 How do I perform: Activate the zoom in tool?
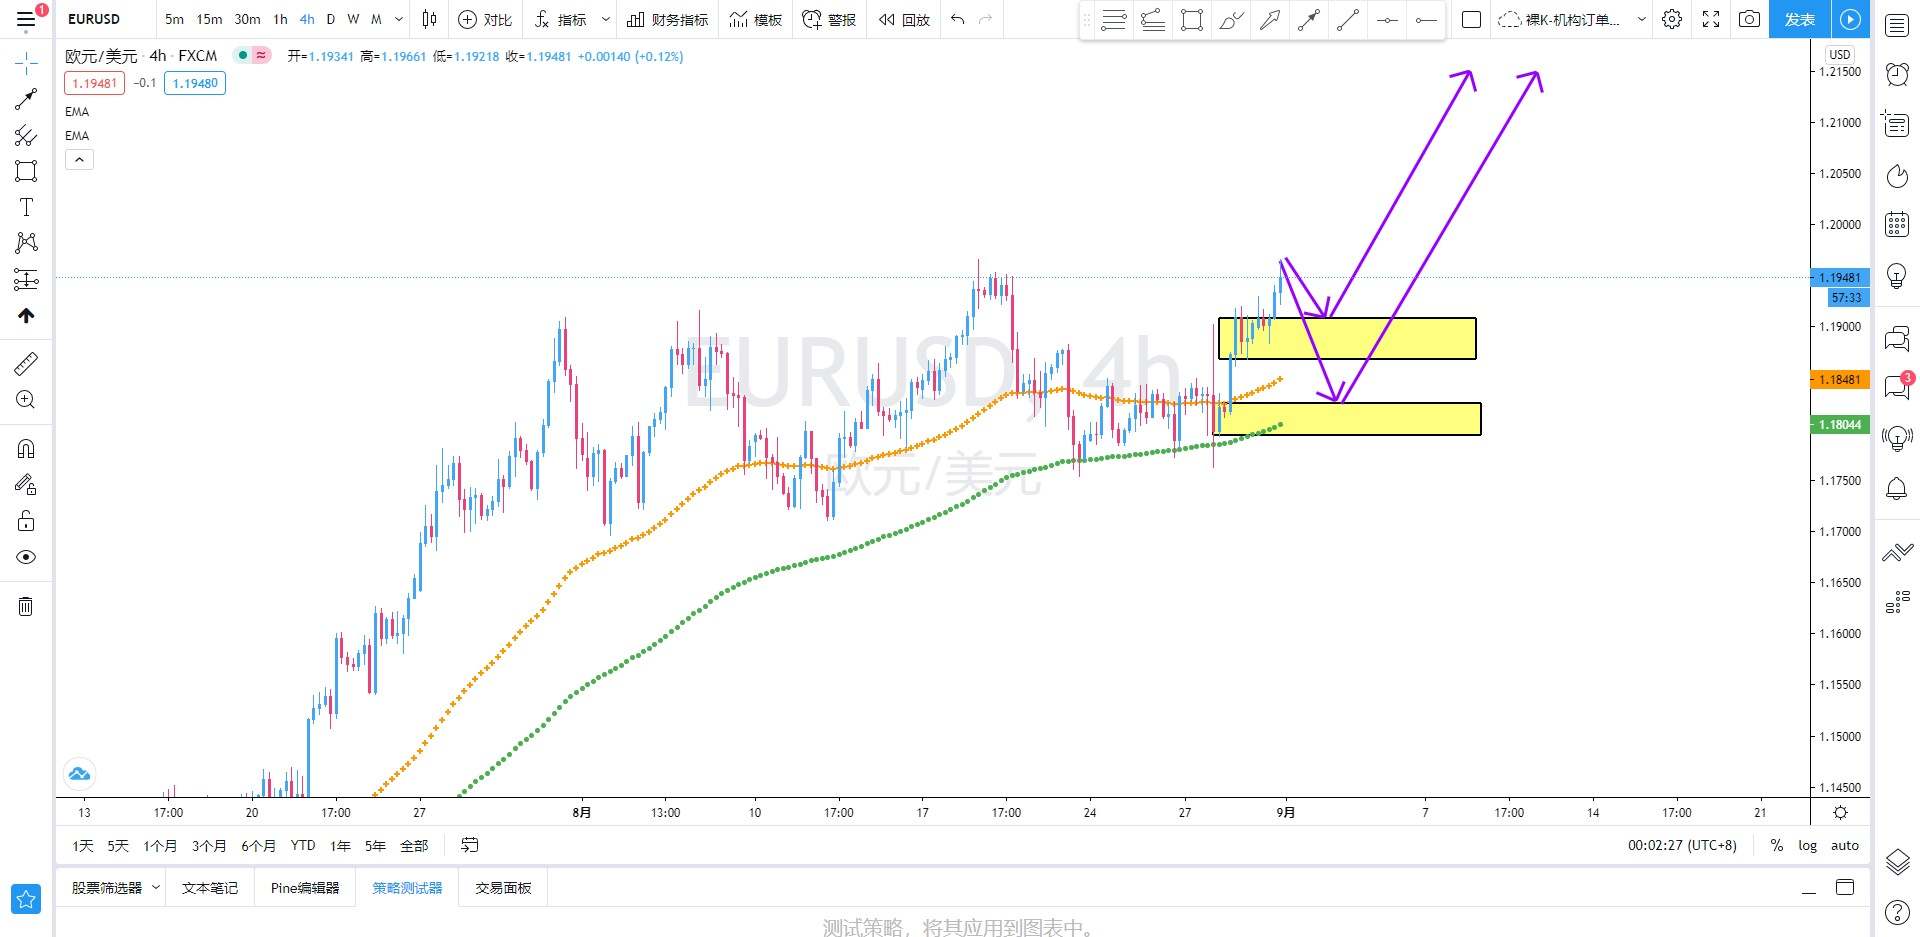coord(26,400)
